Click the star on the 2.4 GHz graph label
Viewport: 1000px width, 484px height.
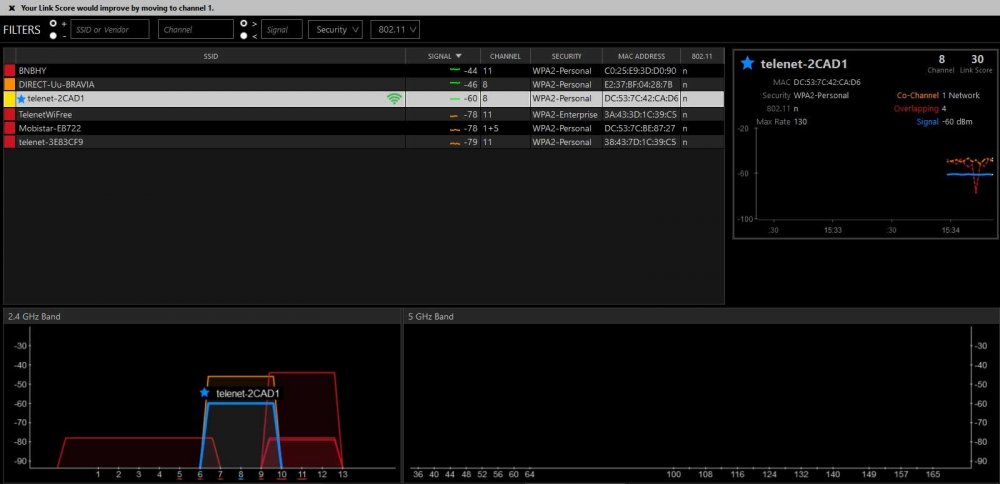205,393
